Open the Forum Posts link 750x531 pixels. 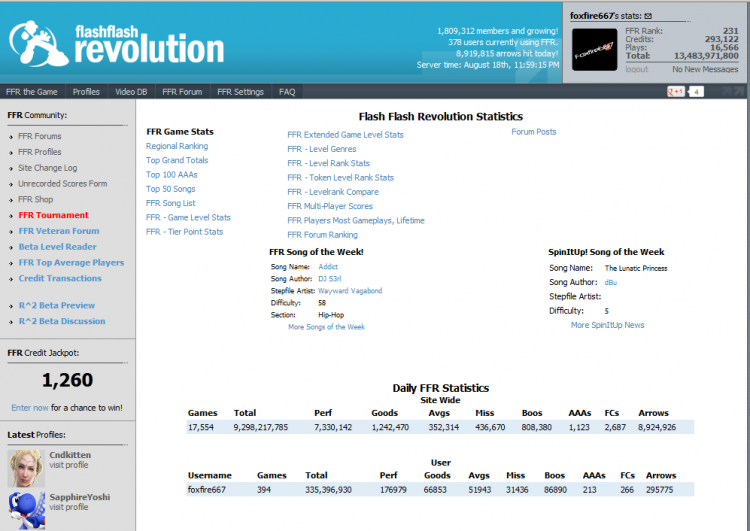(x=534, y=132)
